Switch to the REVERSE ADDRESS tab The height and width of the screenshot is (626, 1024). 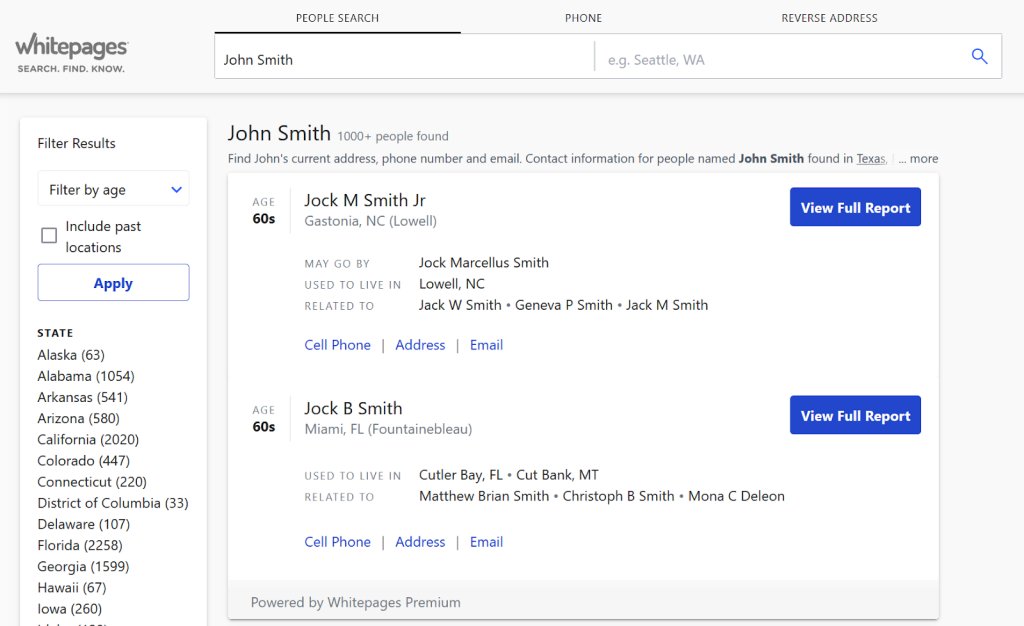tap(829, 18)
